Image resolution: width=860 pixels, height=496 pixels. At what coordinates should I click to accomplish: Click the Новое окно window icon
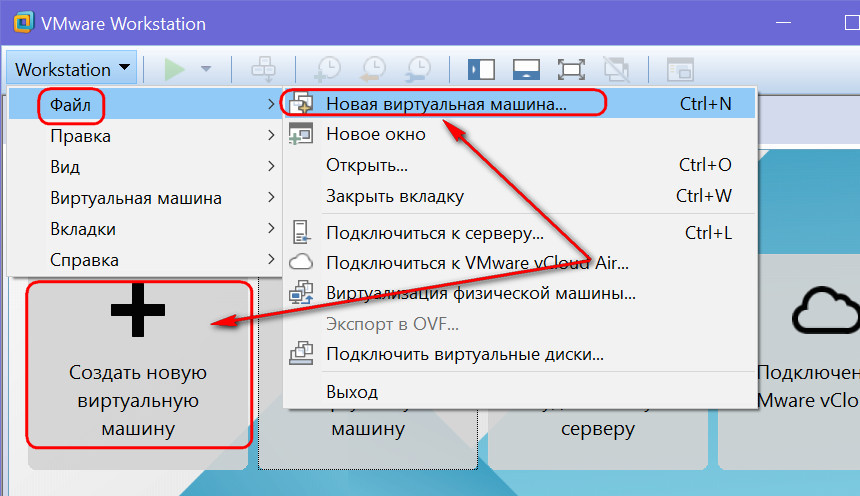pyautogui.click(x=301, y=134)
